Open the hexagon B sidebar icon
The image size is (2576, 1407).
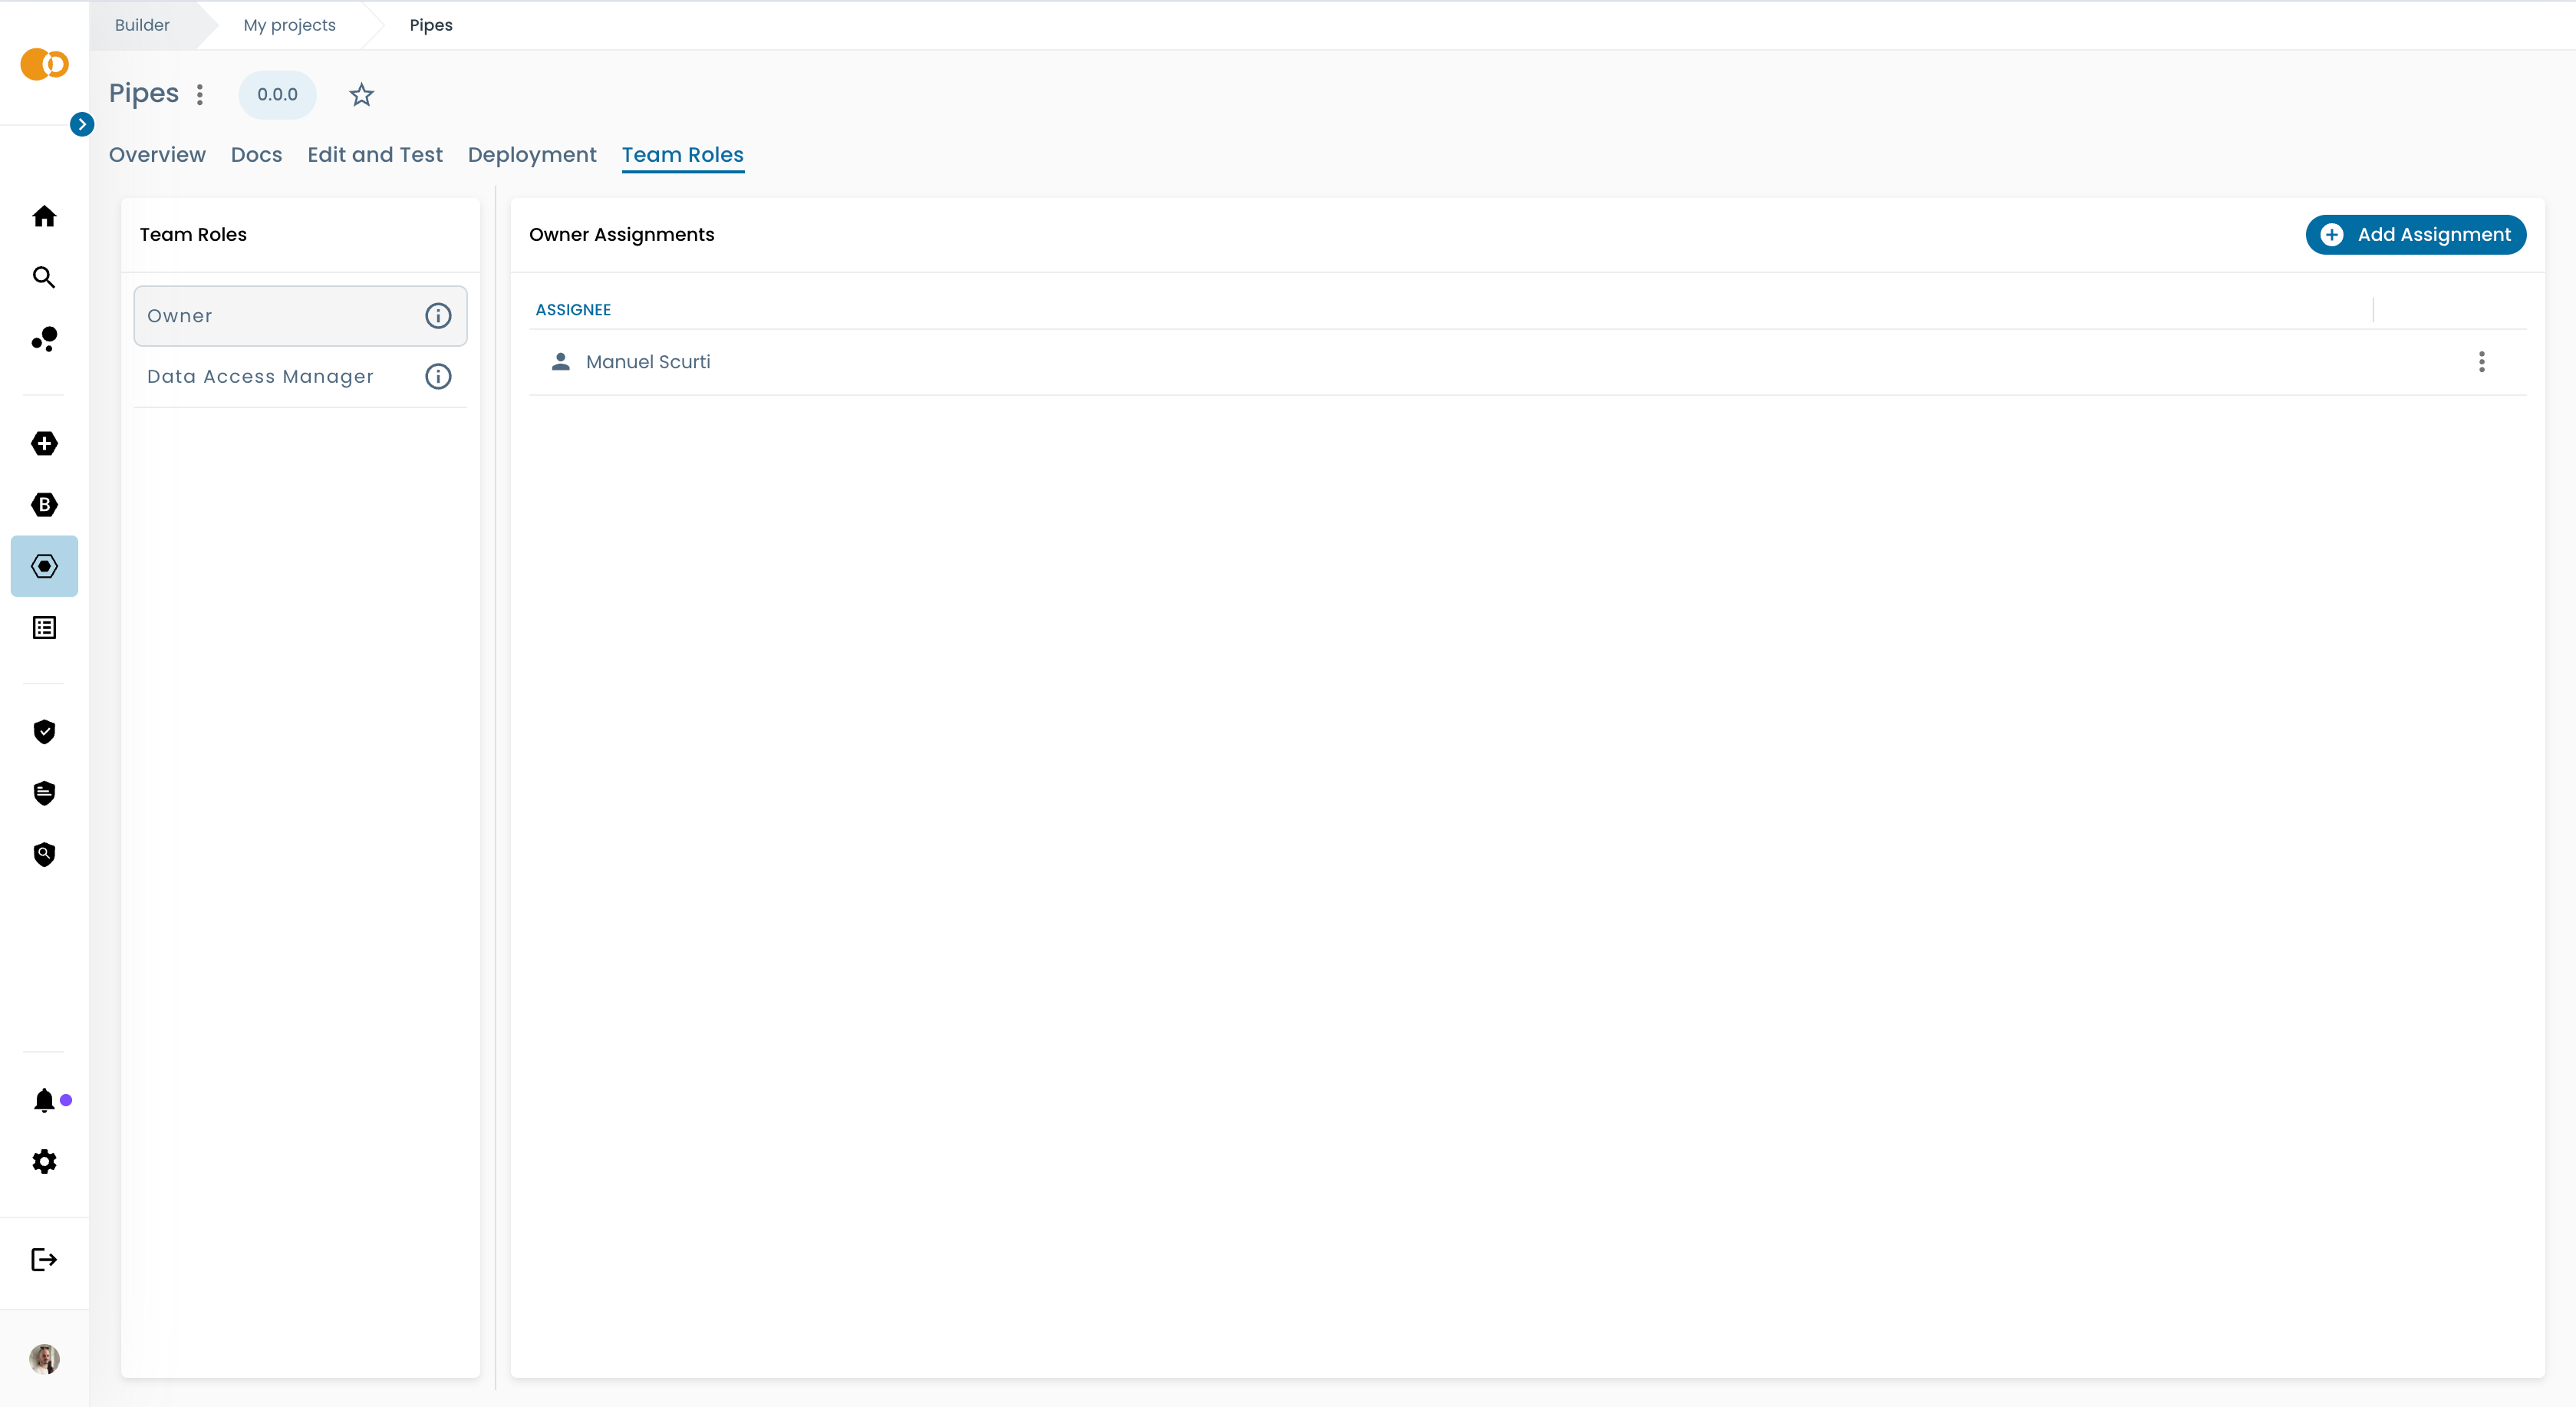(44, 504)
